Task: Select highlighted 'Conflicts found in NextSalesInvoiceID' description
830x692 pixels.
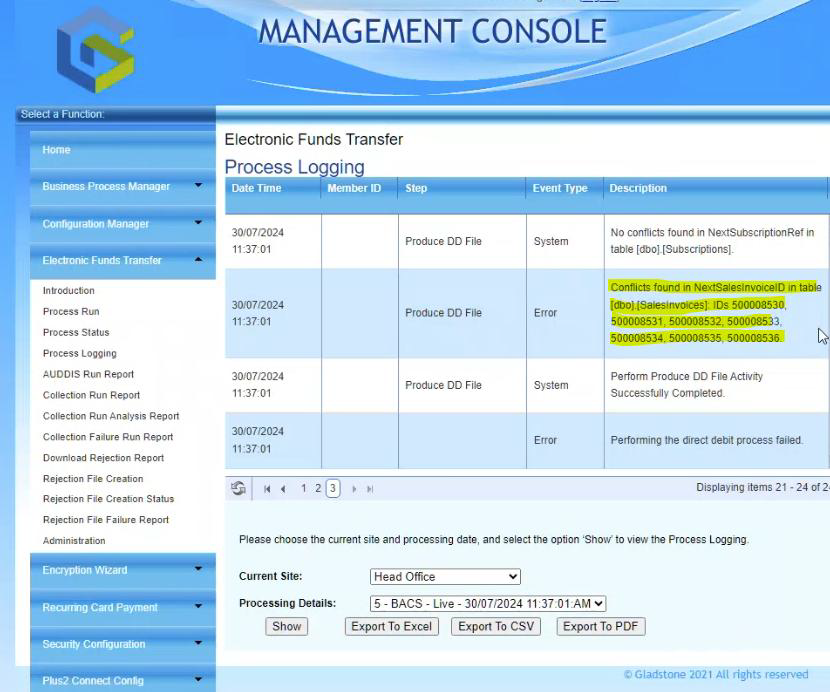Action: pyautogui.click(x=716, y=312)
